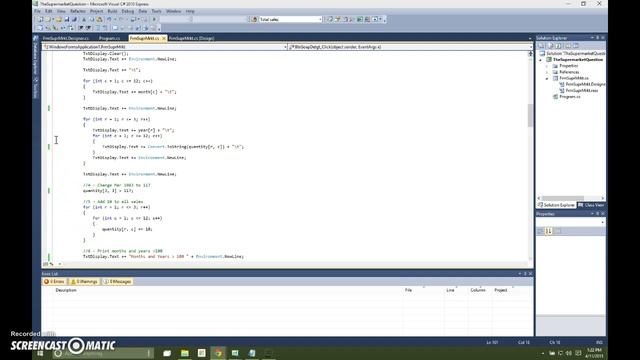Switch to the FrmSupMrkt.cs [Design] tab
Viewport: 640px width, 360px height.
[191, 38]
